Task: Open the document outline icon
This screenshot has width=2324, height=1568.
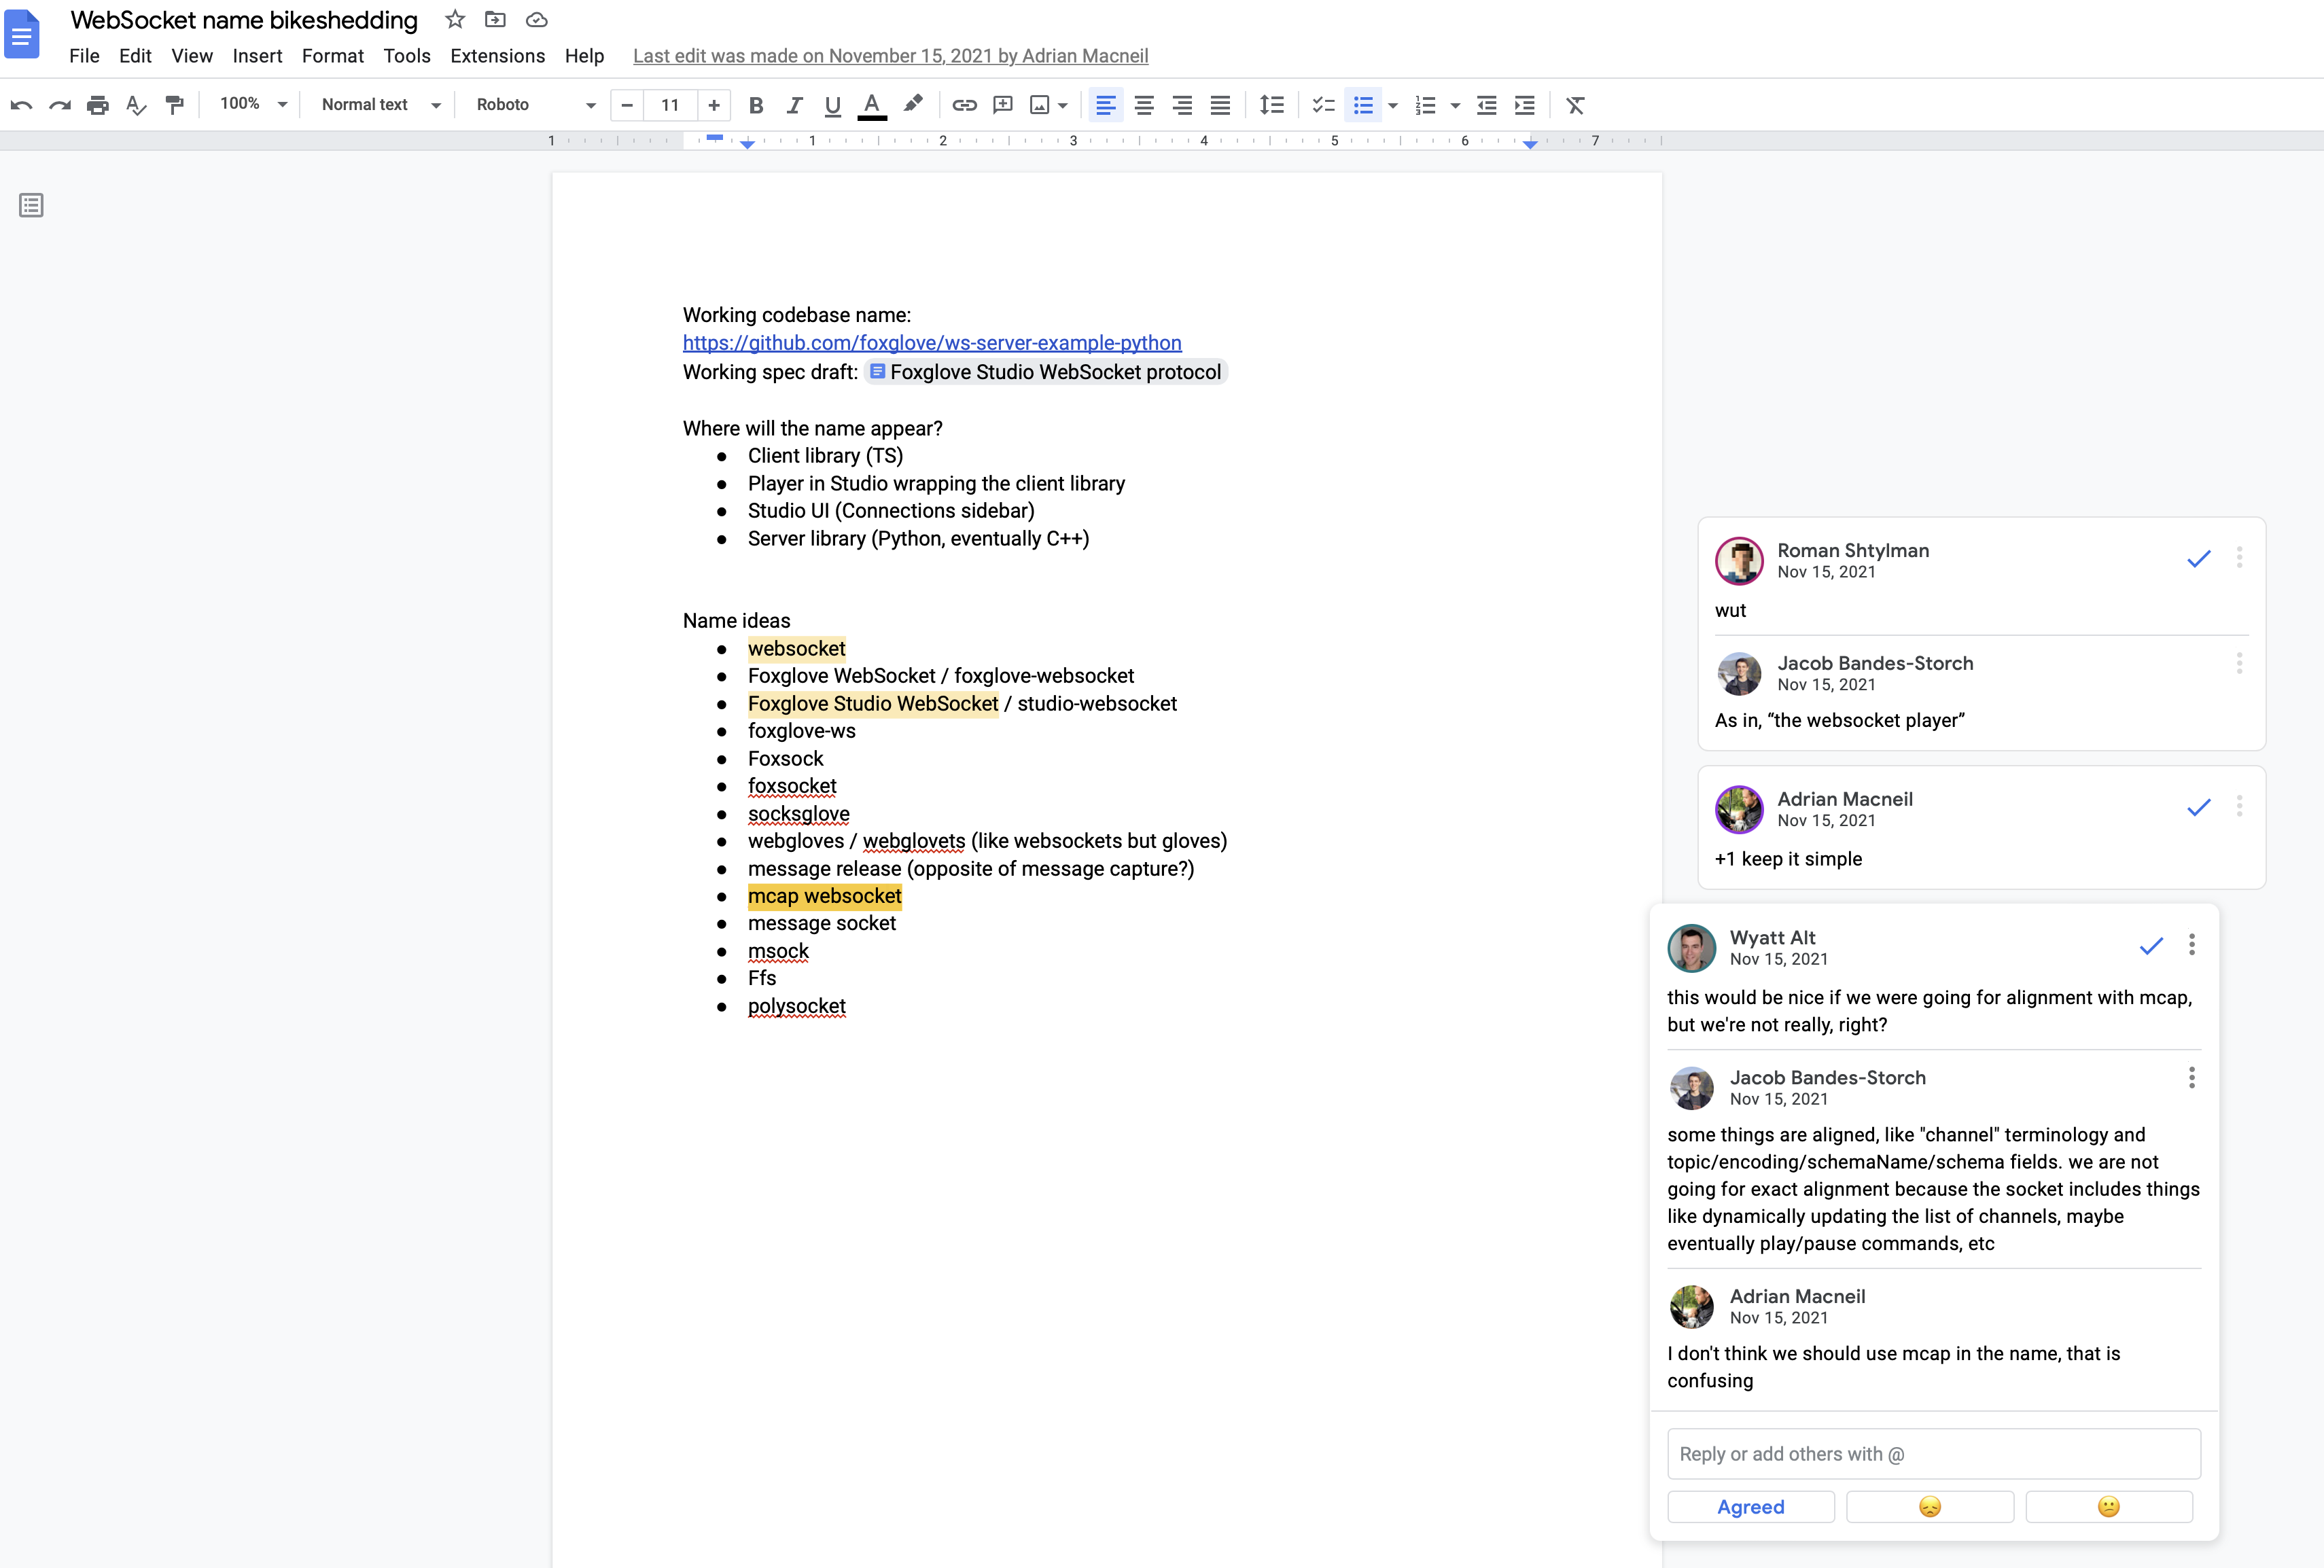Action: 31,206
